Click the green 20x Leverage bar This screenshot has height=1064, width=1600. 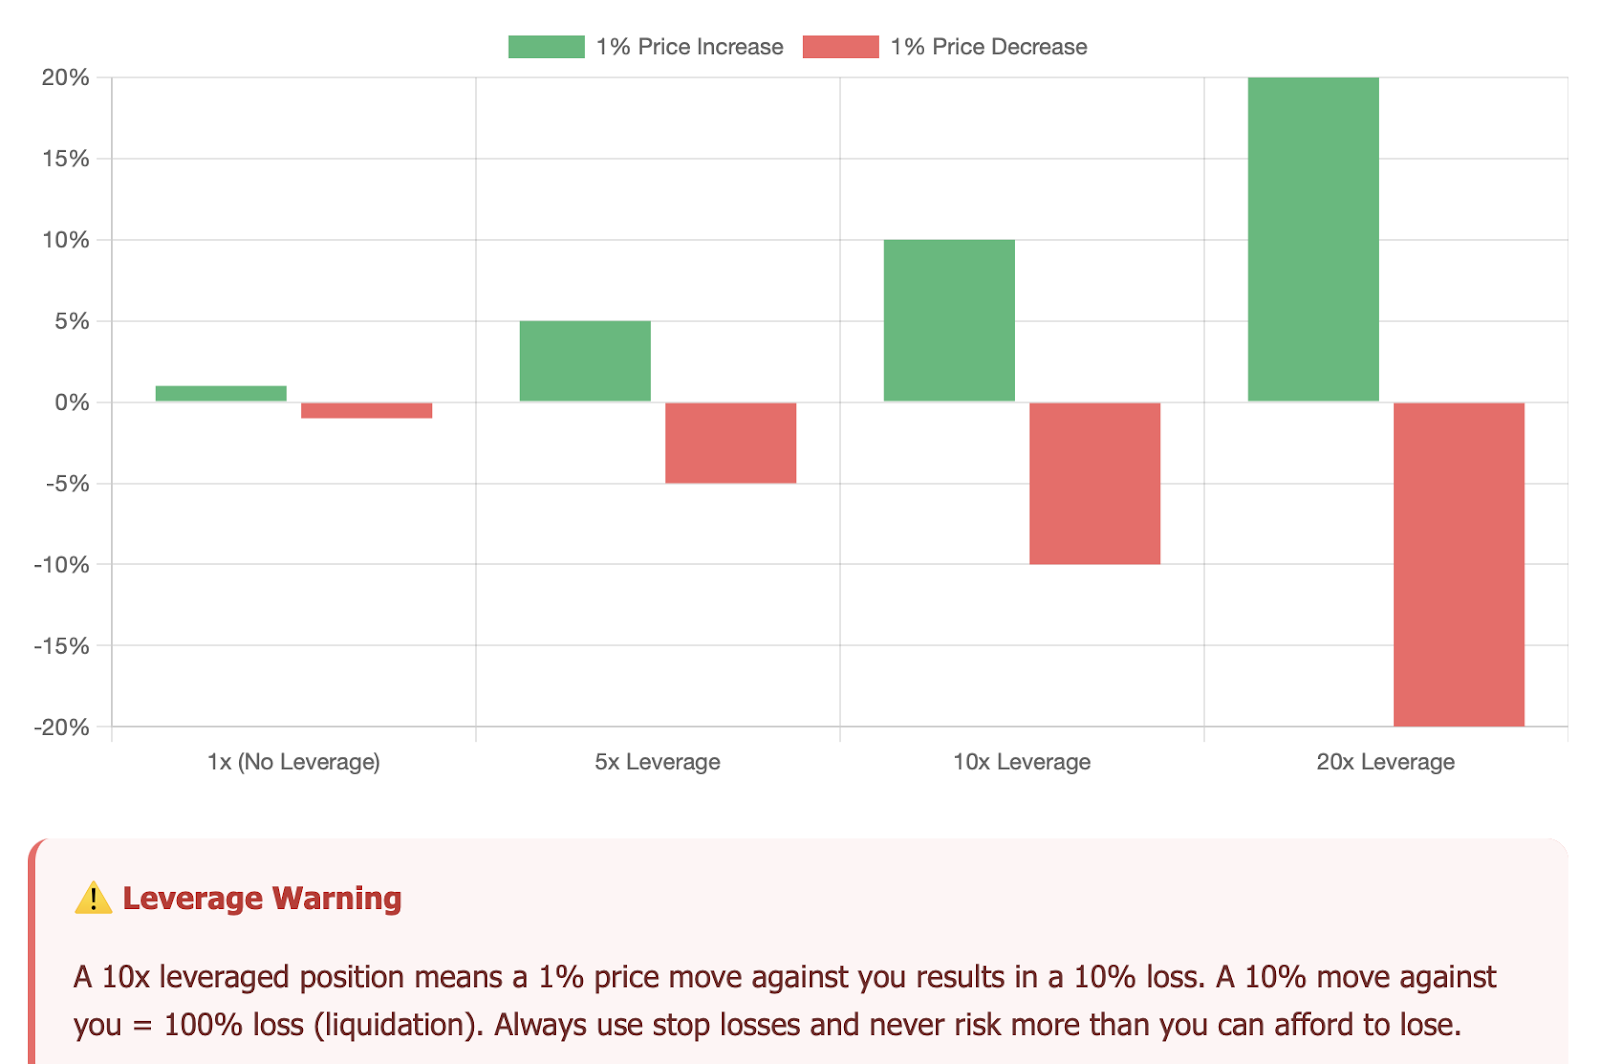(1313, 239)
